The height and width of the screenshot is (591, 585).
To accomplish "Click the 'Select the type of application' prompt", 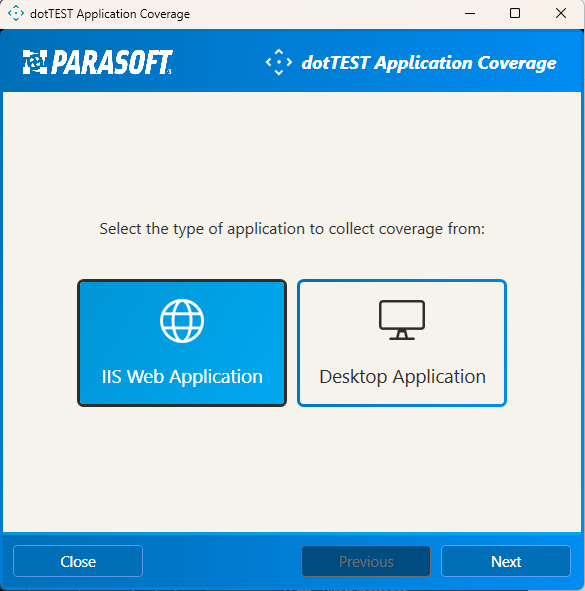I will tap(292, 229).
